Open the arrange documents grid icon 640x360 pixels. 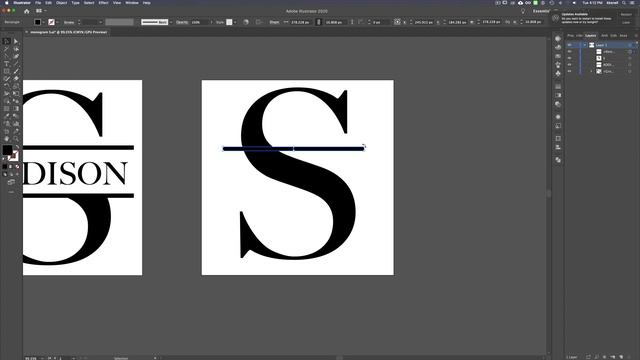39,11
